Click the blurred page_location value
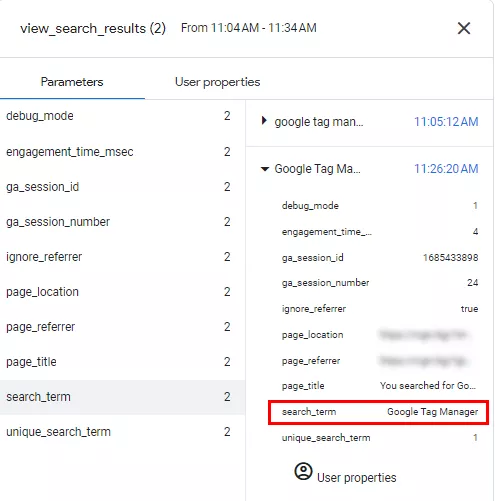 tap(425, 335)
